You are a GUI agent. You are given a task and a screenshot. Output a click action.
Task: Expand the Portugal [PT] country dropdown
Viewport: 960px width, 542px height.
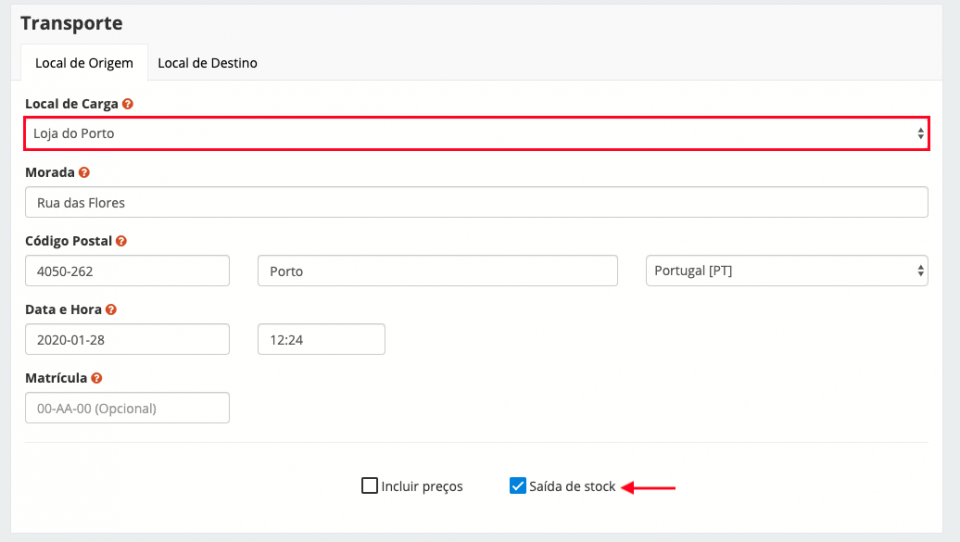click(x=787, y=271)
